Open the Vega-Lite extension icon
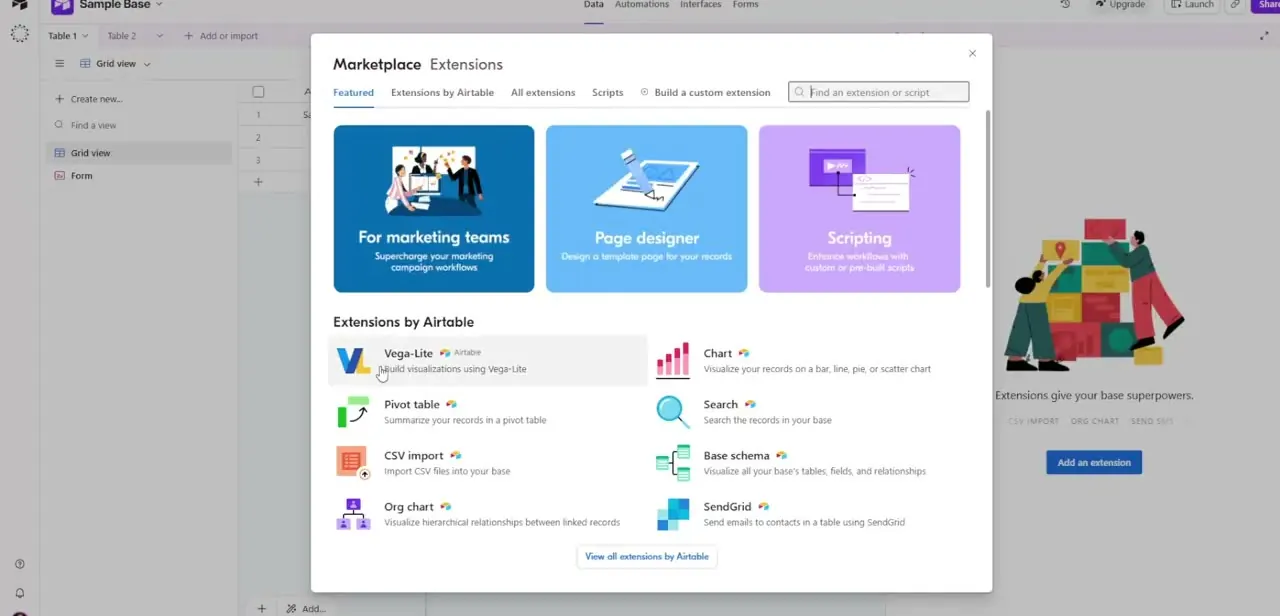1280x616 pixels. coord(353,361)
